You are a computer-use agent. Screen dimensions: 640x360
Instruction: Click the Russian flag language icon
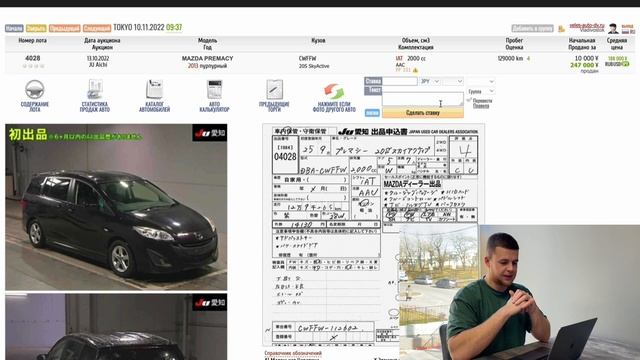[x=625, y=31]
